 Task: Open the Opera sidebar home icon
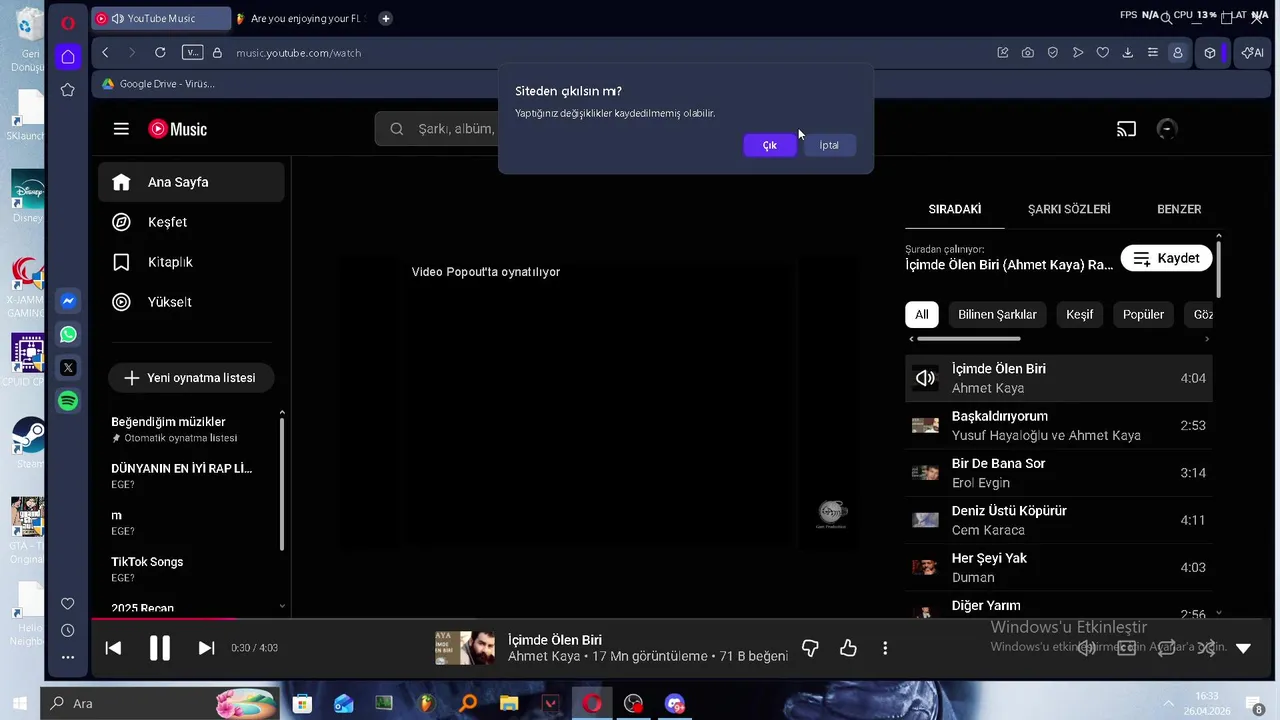pyautogui.click(x=68, y=57)
